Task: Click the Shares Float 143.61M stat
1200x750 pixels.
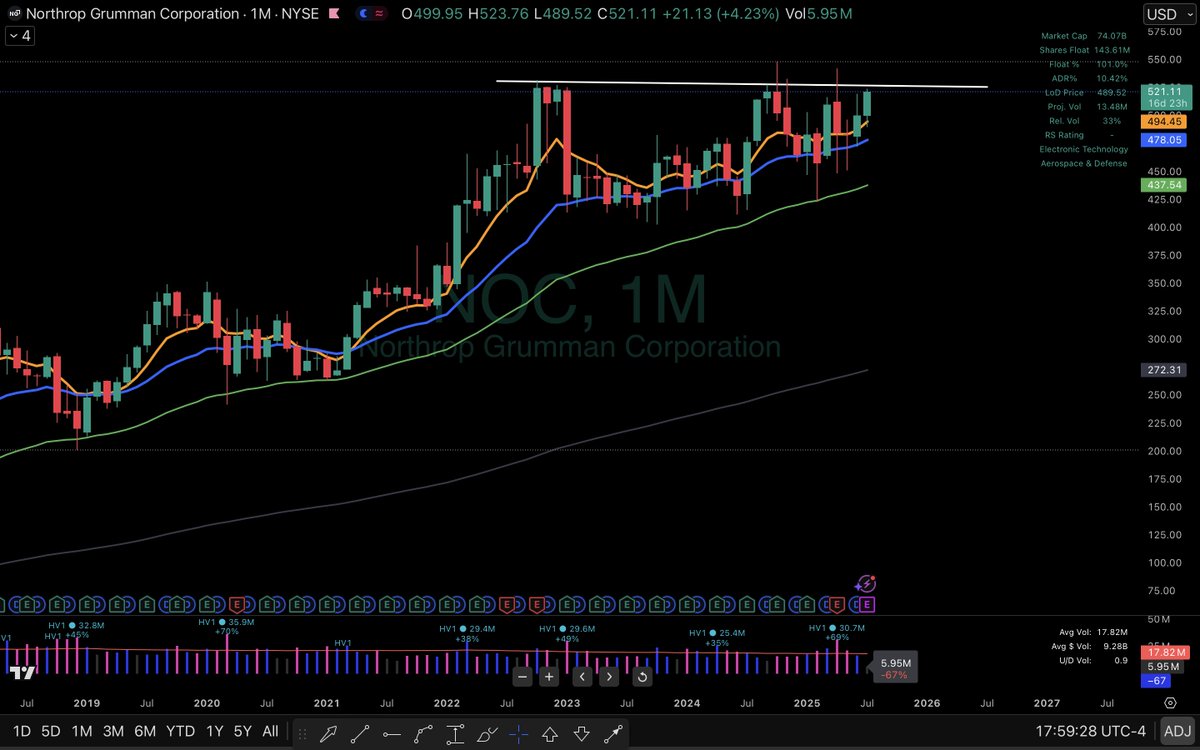Action: [1083, 50]
